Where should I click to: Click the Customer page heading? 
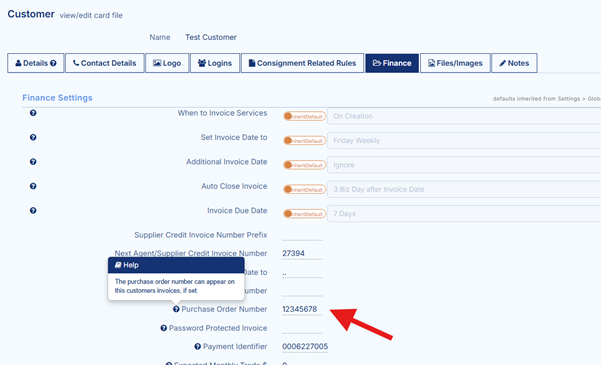31,14
